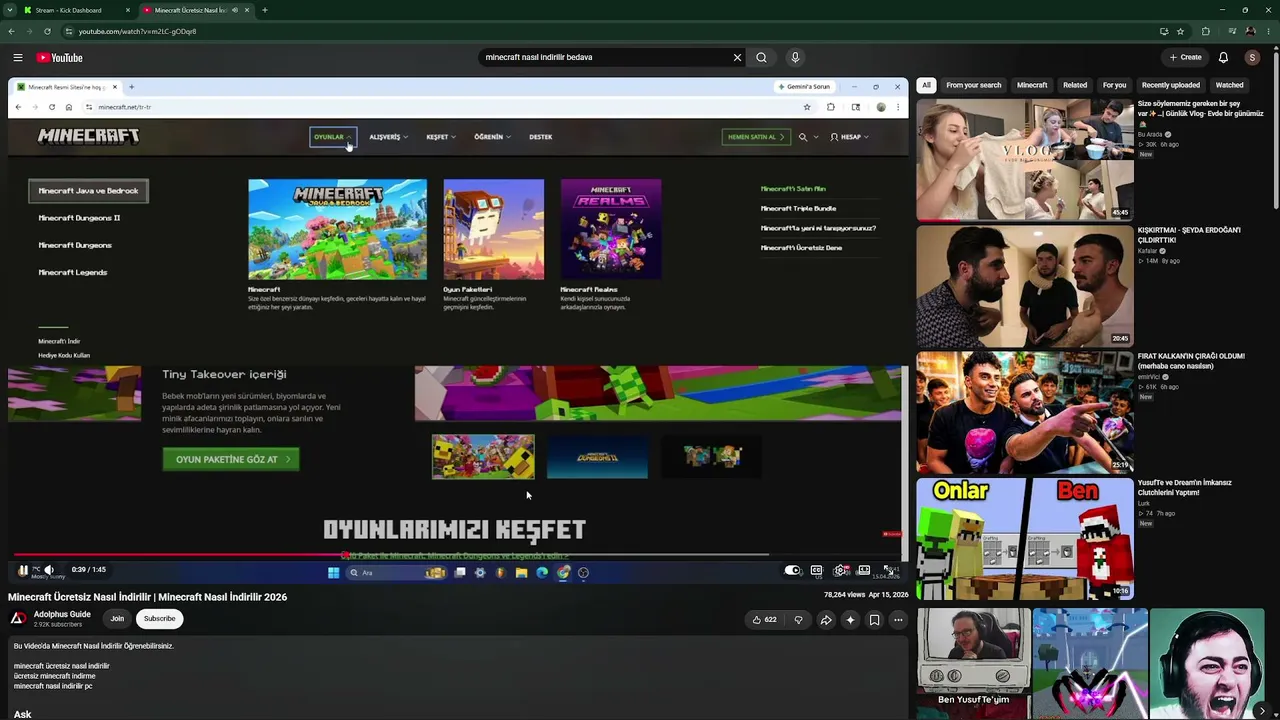
Task: Start voice search with the microphone
Action: click(x=795, y=58)
